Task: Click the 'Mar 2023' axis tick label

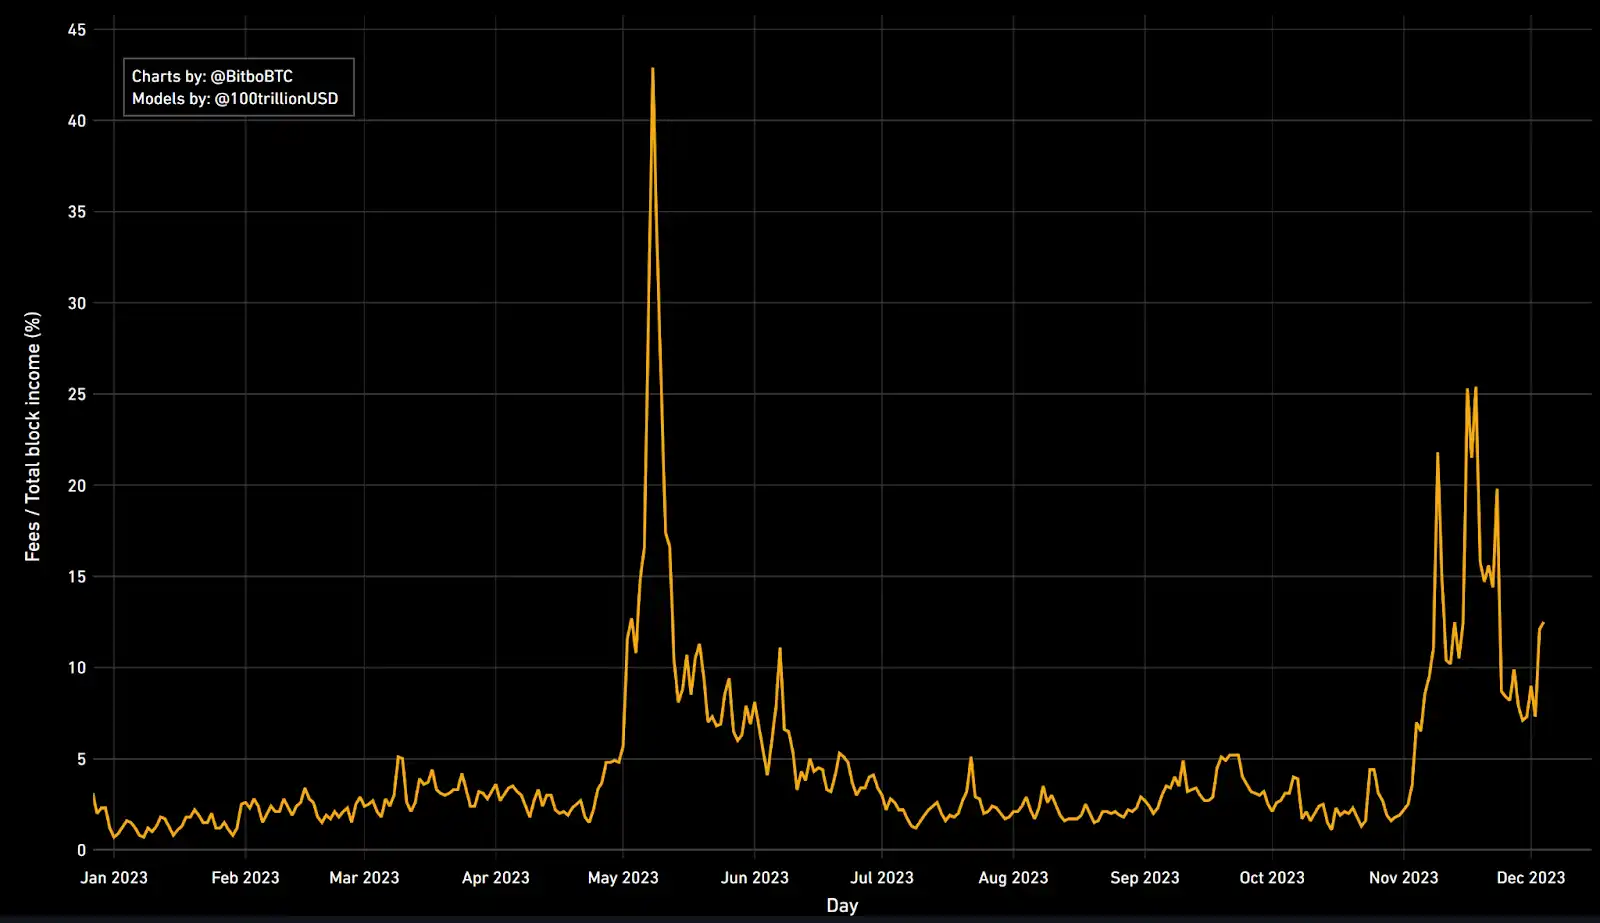Action: [364, 877]
